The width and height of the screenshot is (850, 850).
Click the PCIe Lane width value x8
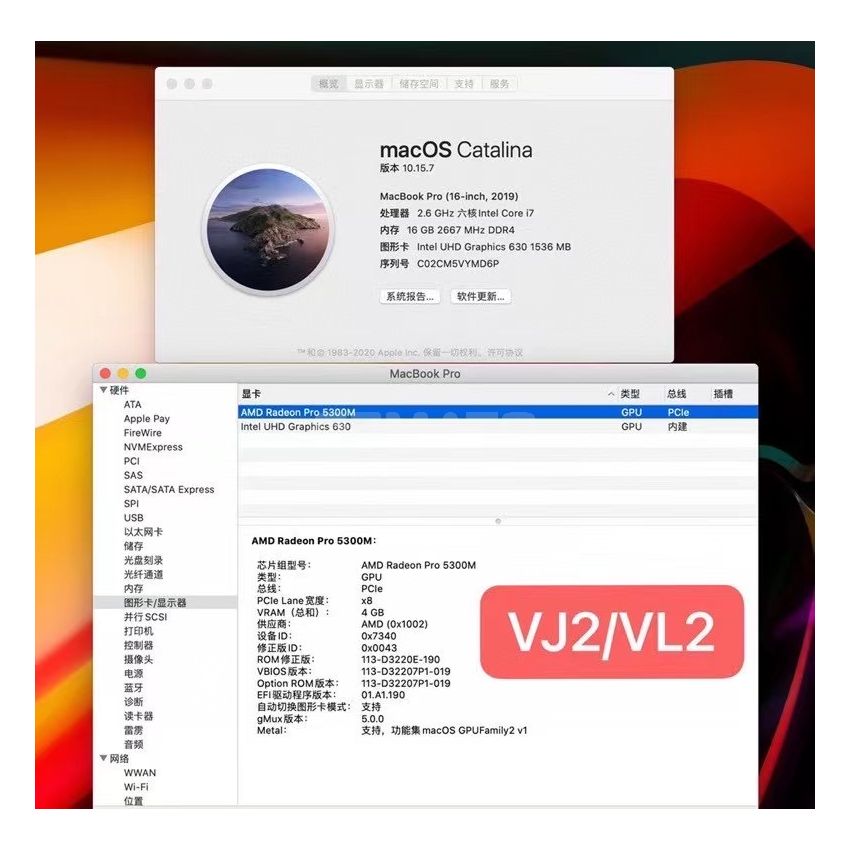click(x=367, y=601)
